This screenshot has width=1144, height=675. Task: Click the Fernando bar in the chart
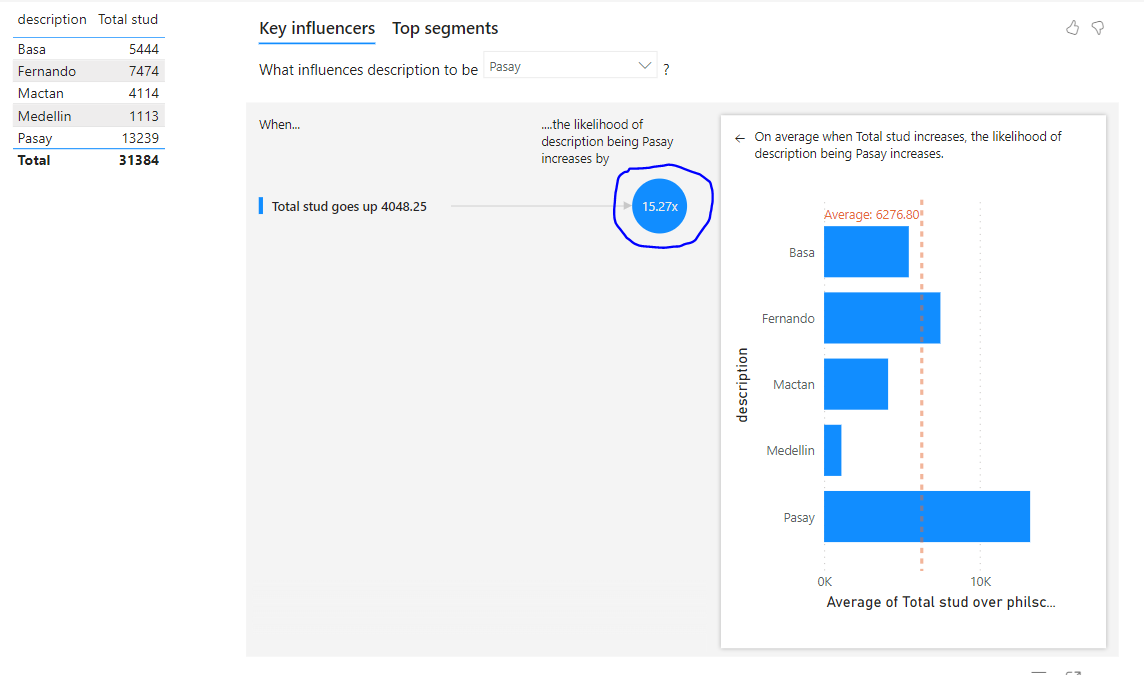882,318
